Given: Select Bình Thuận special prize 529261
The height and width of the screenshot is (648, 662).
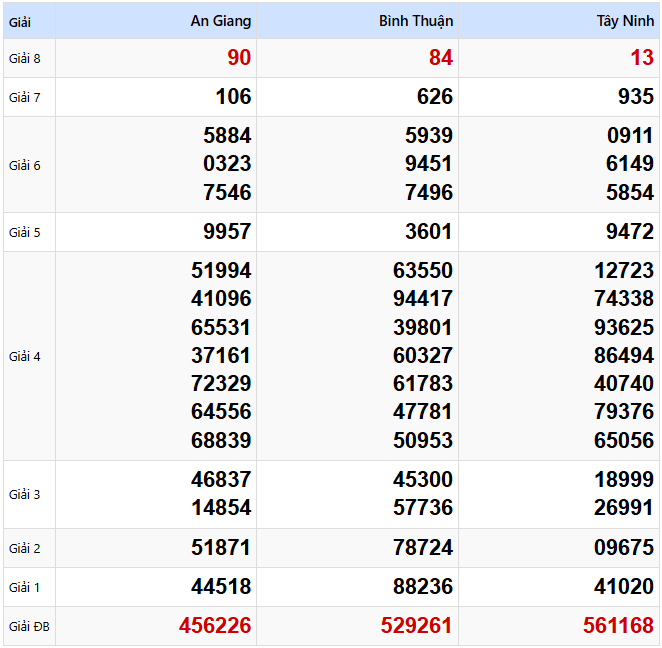Looking at the screenshot, I should click(416, 626).
